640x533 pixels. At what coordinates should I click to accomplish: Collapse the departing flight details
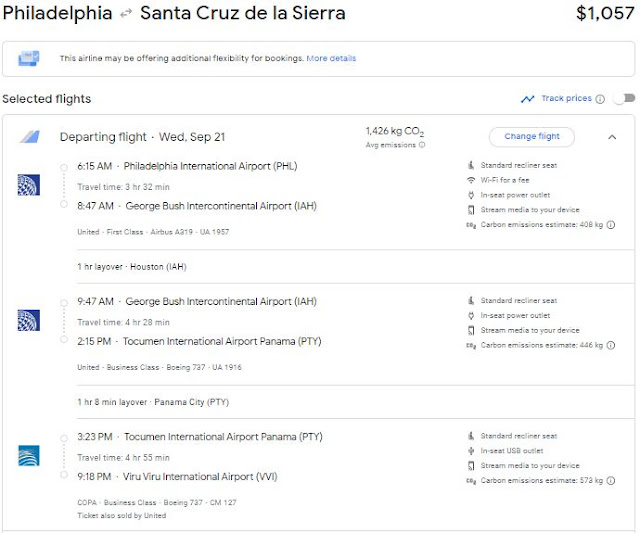point(612,137)
